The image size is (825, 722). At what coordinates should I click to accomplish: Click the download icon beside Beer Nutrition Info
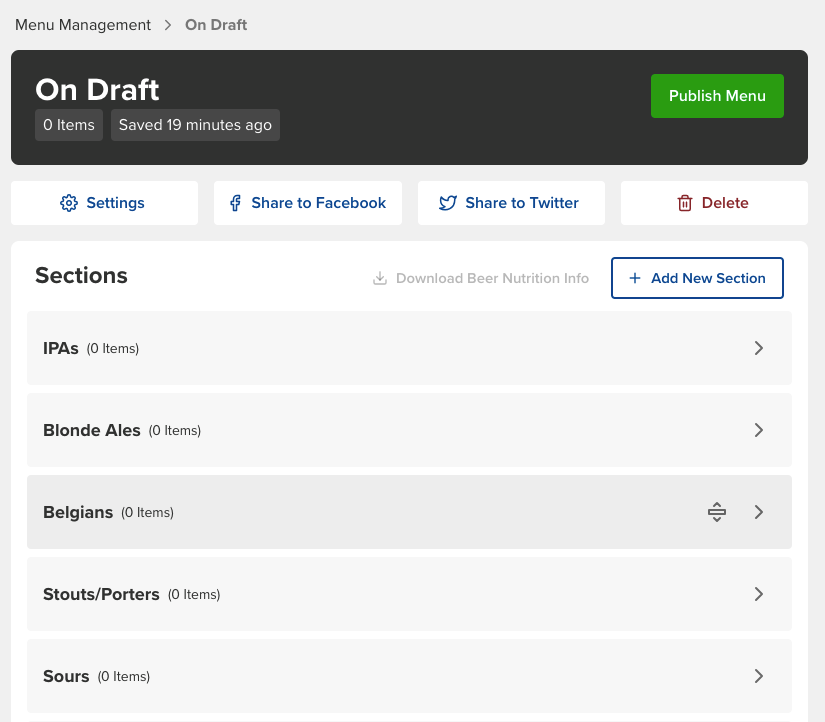point(380,278)
